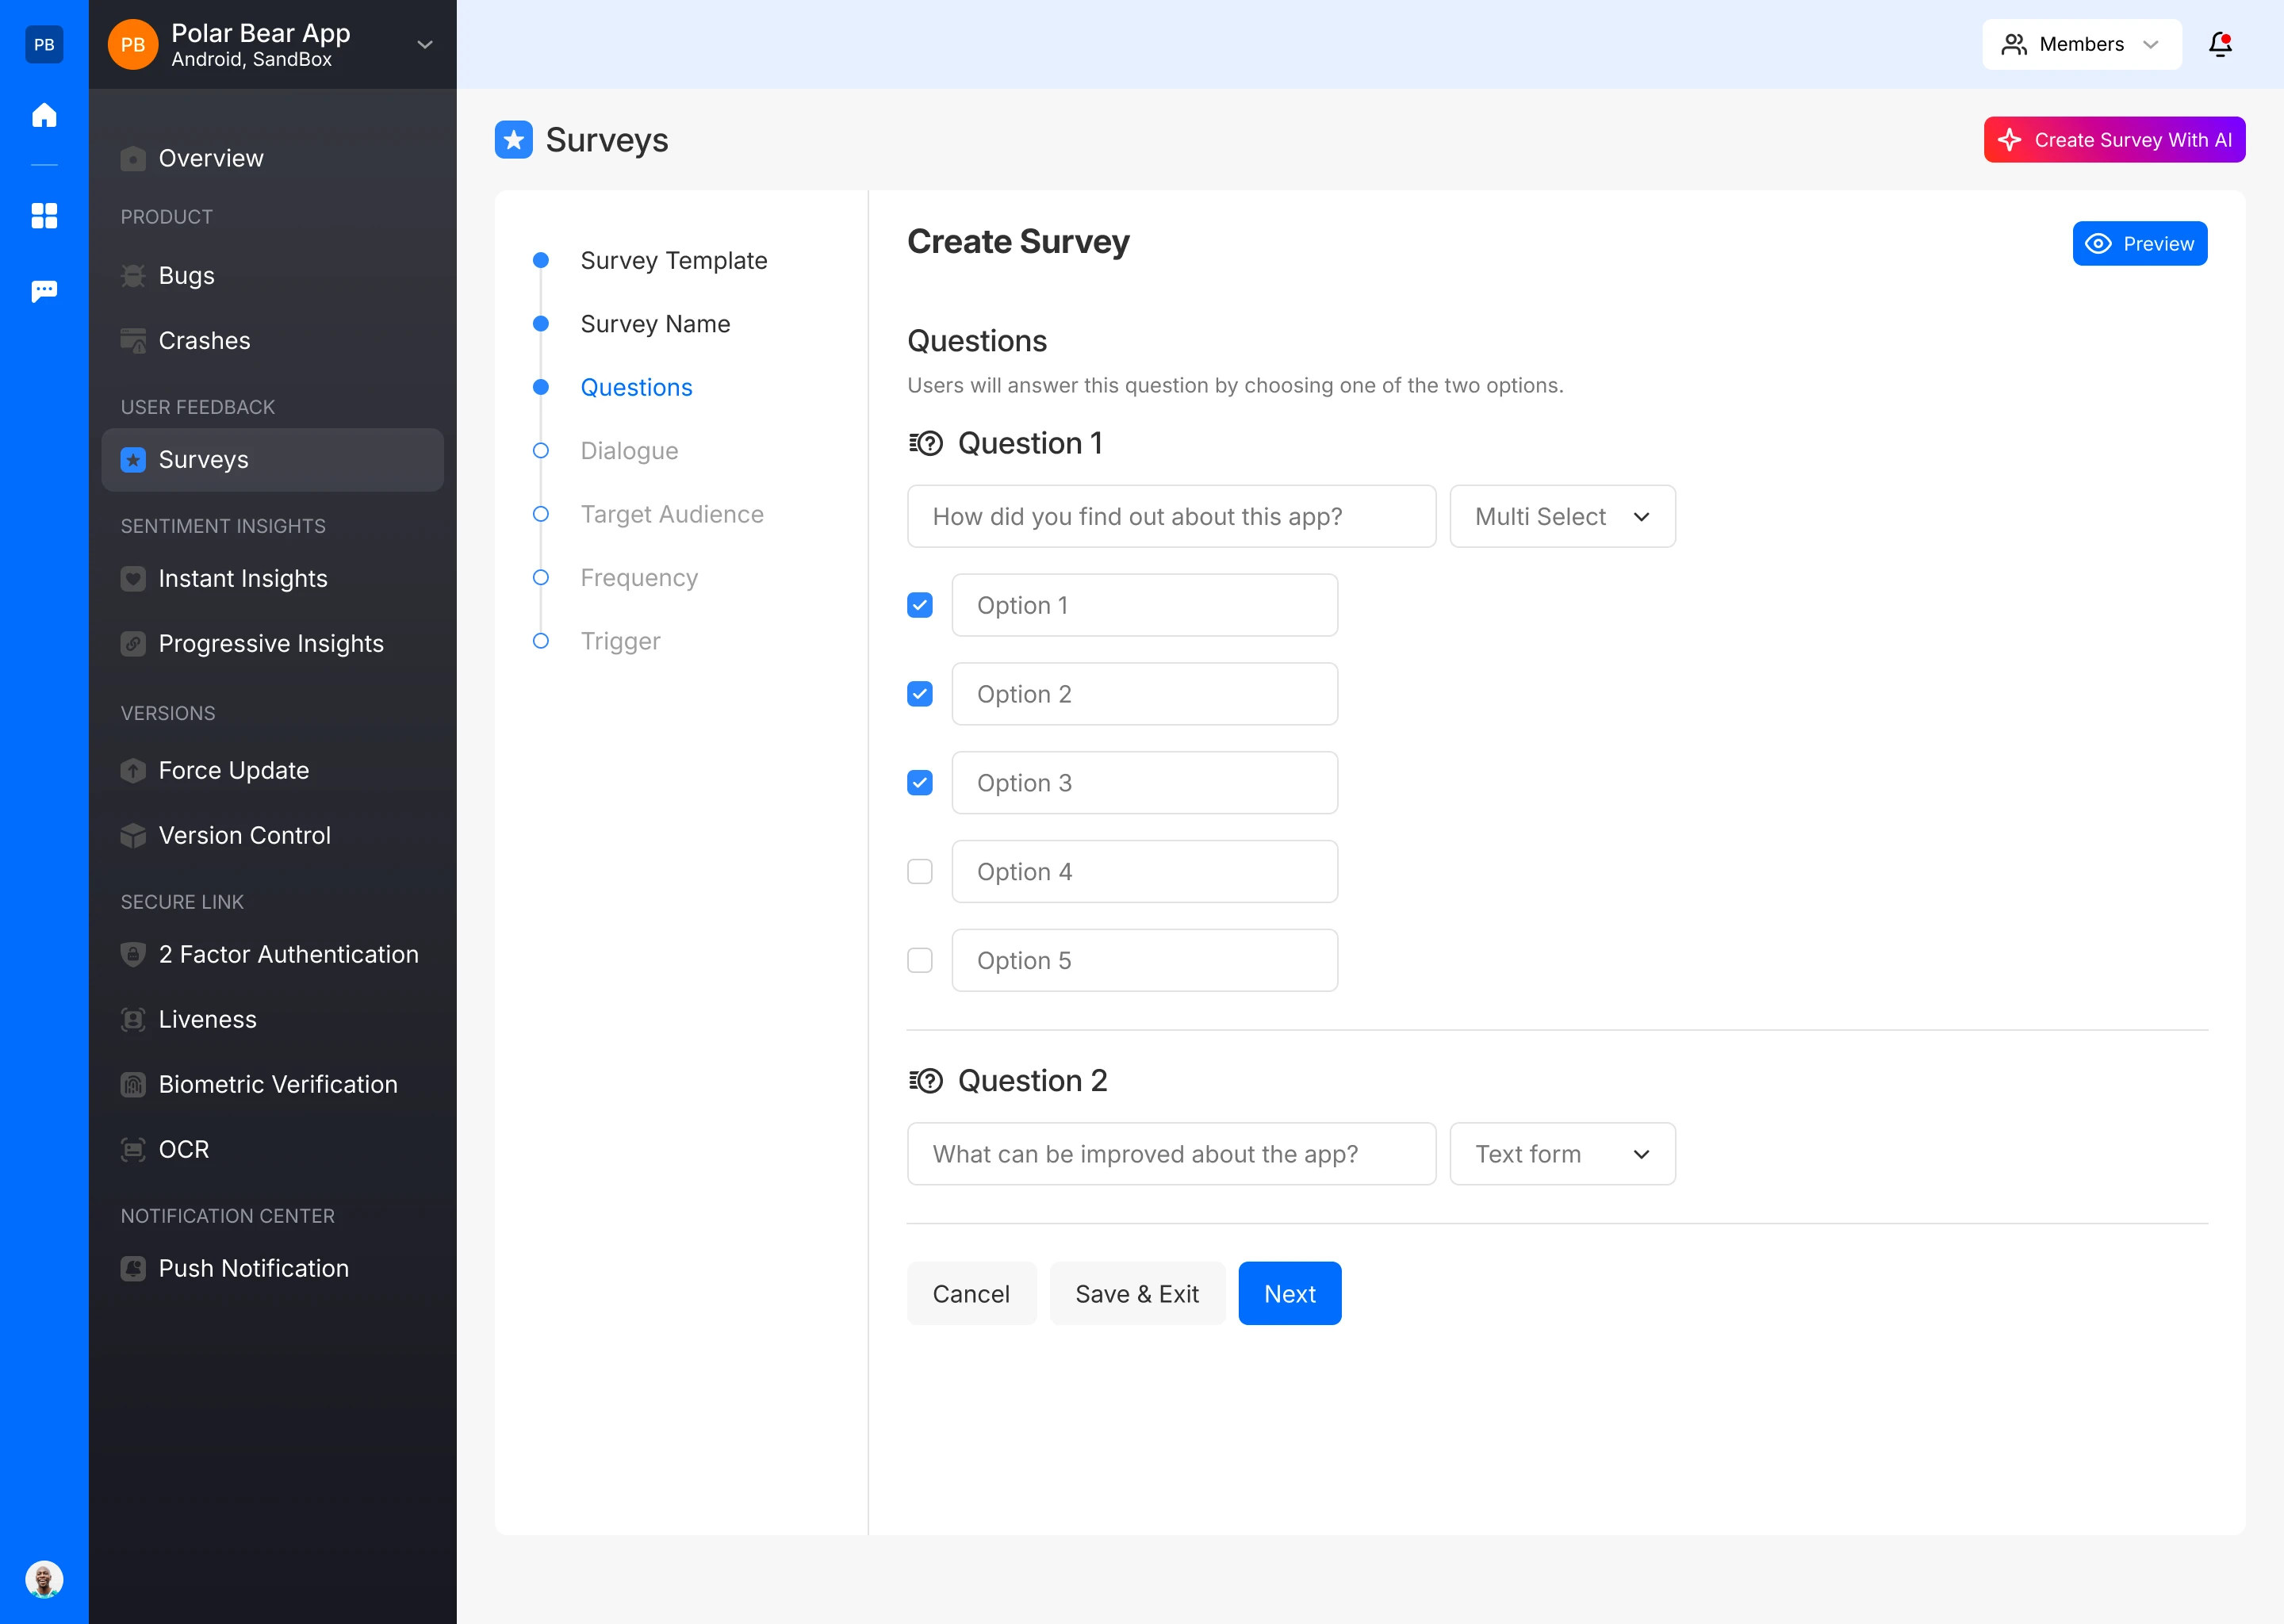Viewport: 2284px width, 1624px height.
Task: Open the grid dashboard icon
Action: [x=44, y=215]
